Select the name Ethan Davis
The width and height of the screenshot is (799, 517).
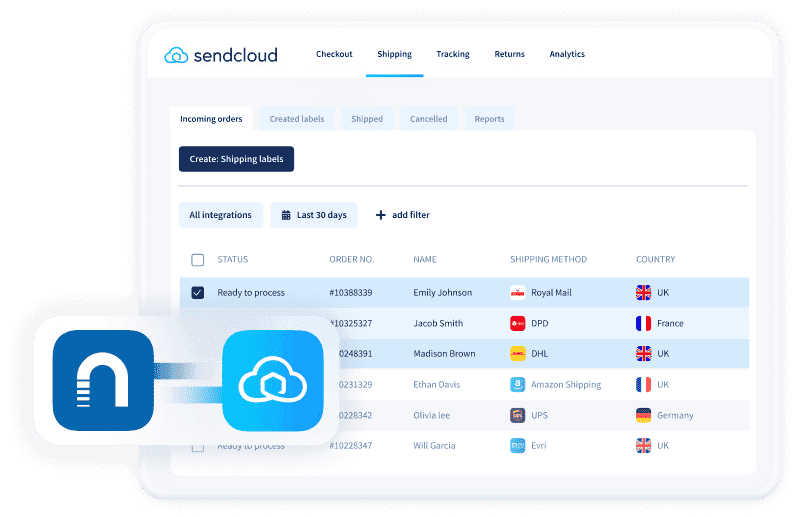click(x=437, y=385)
